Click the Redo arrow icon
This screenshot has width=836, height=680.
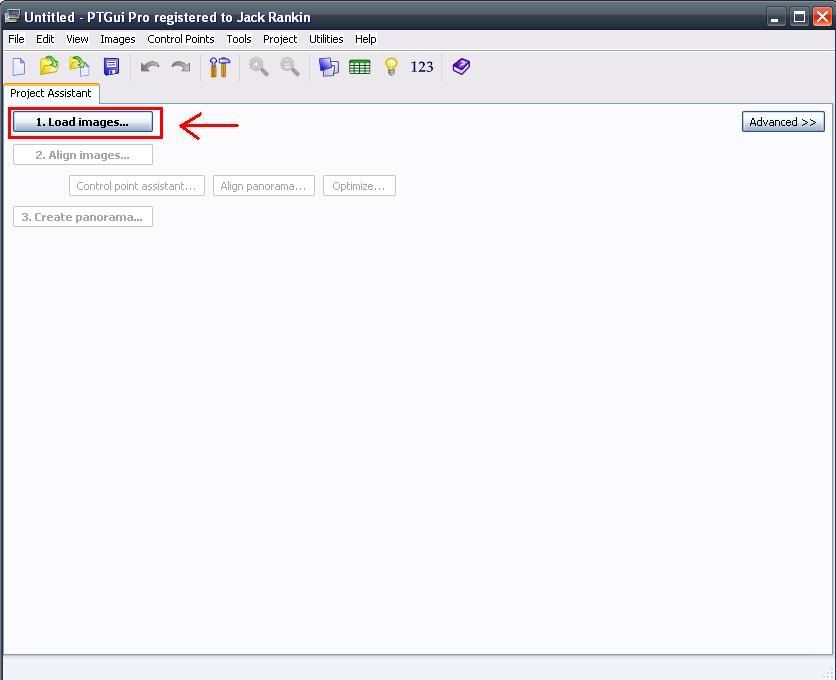(x=181, y=67)
